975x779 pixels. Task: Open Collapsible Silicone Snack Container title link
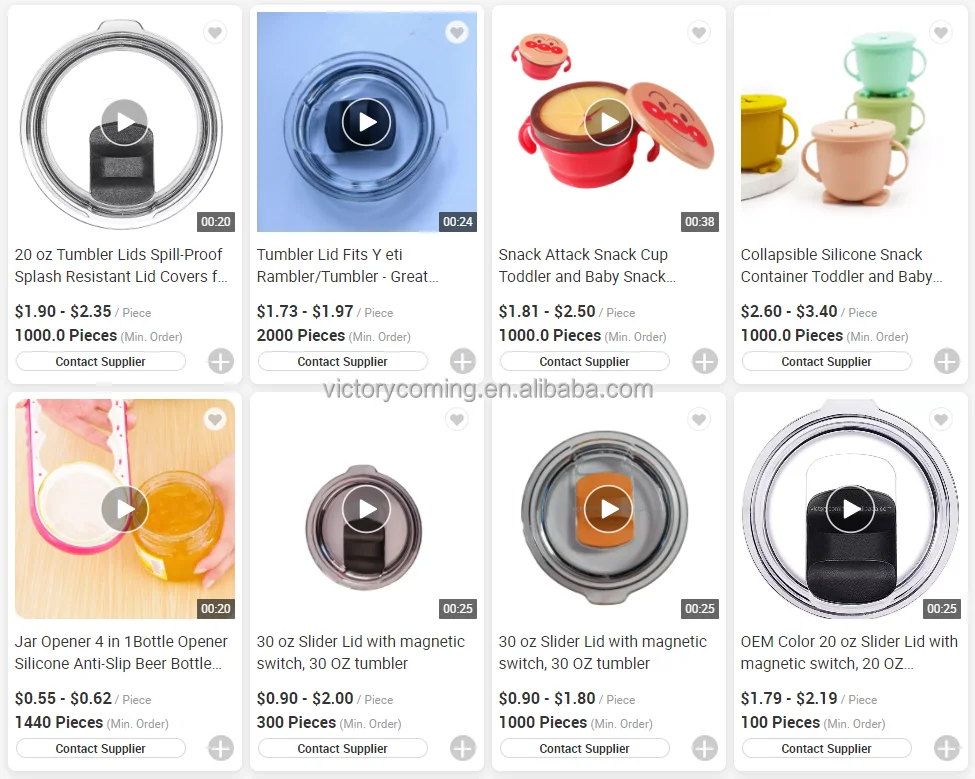(841, 265)
